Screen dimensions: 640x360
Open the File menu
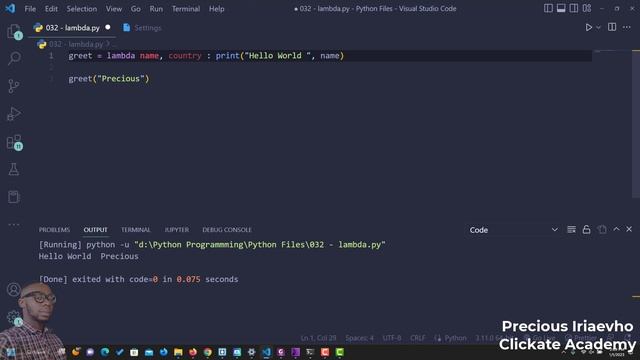[30, 9]
